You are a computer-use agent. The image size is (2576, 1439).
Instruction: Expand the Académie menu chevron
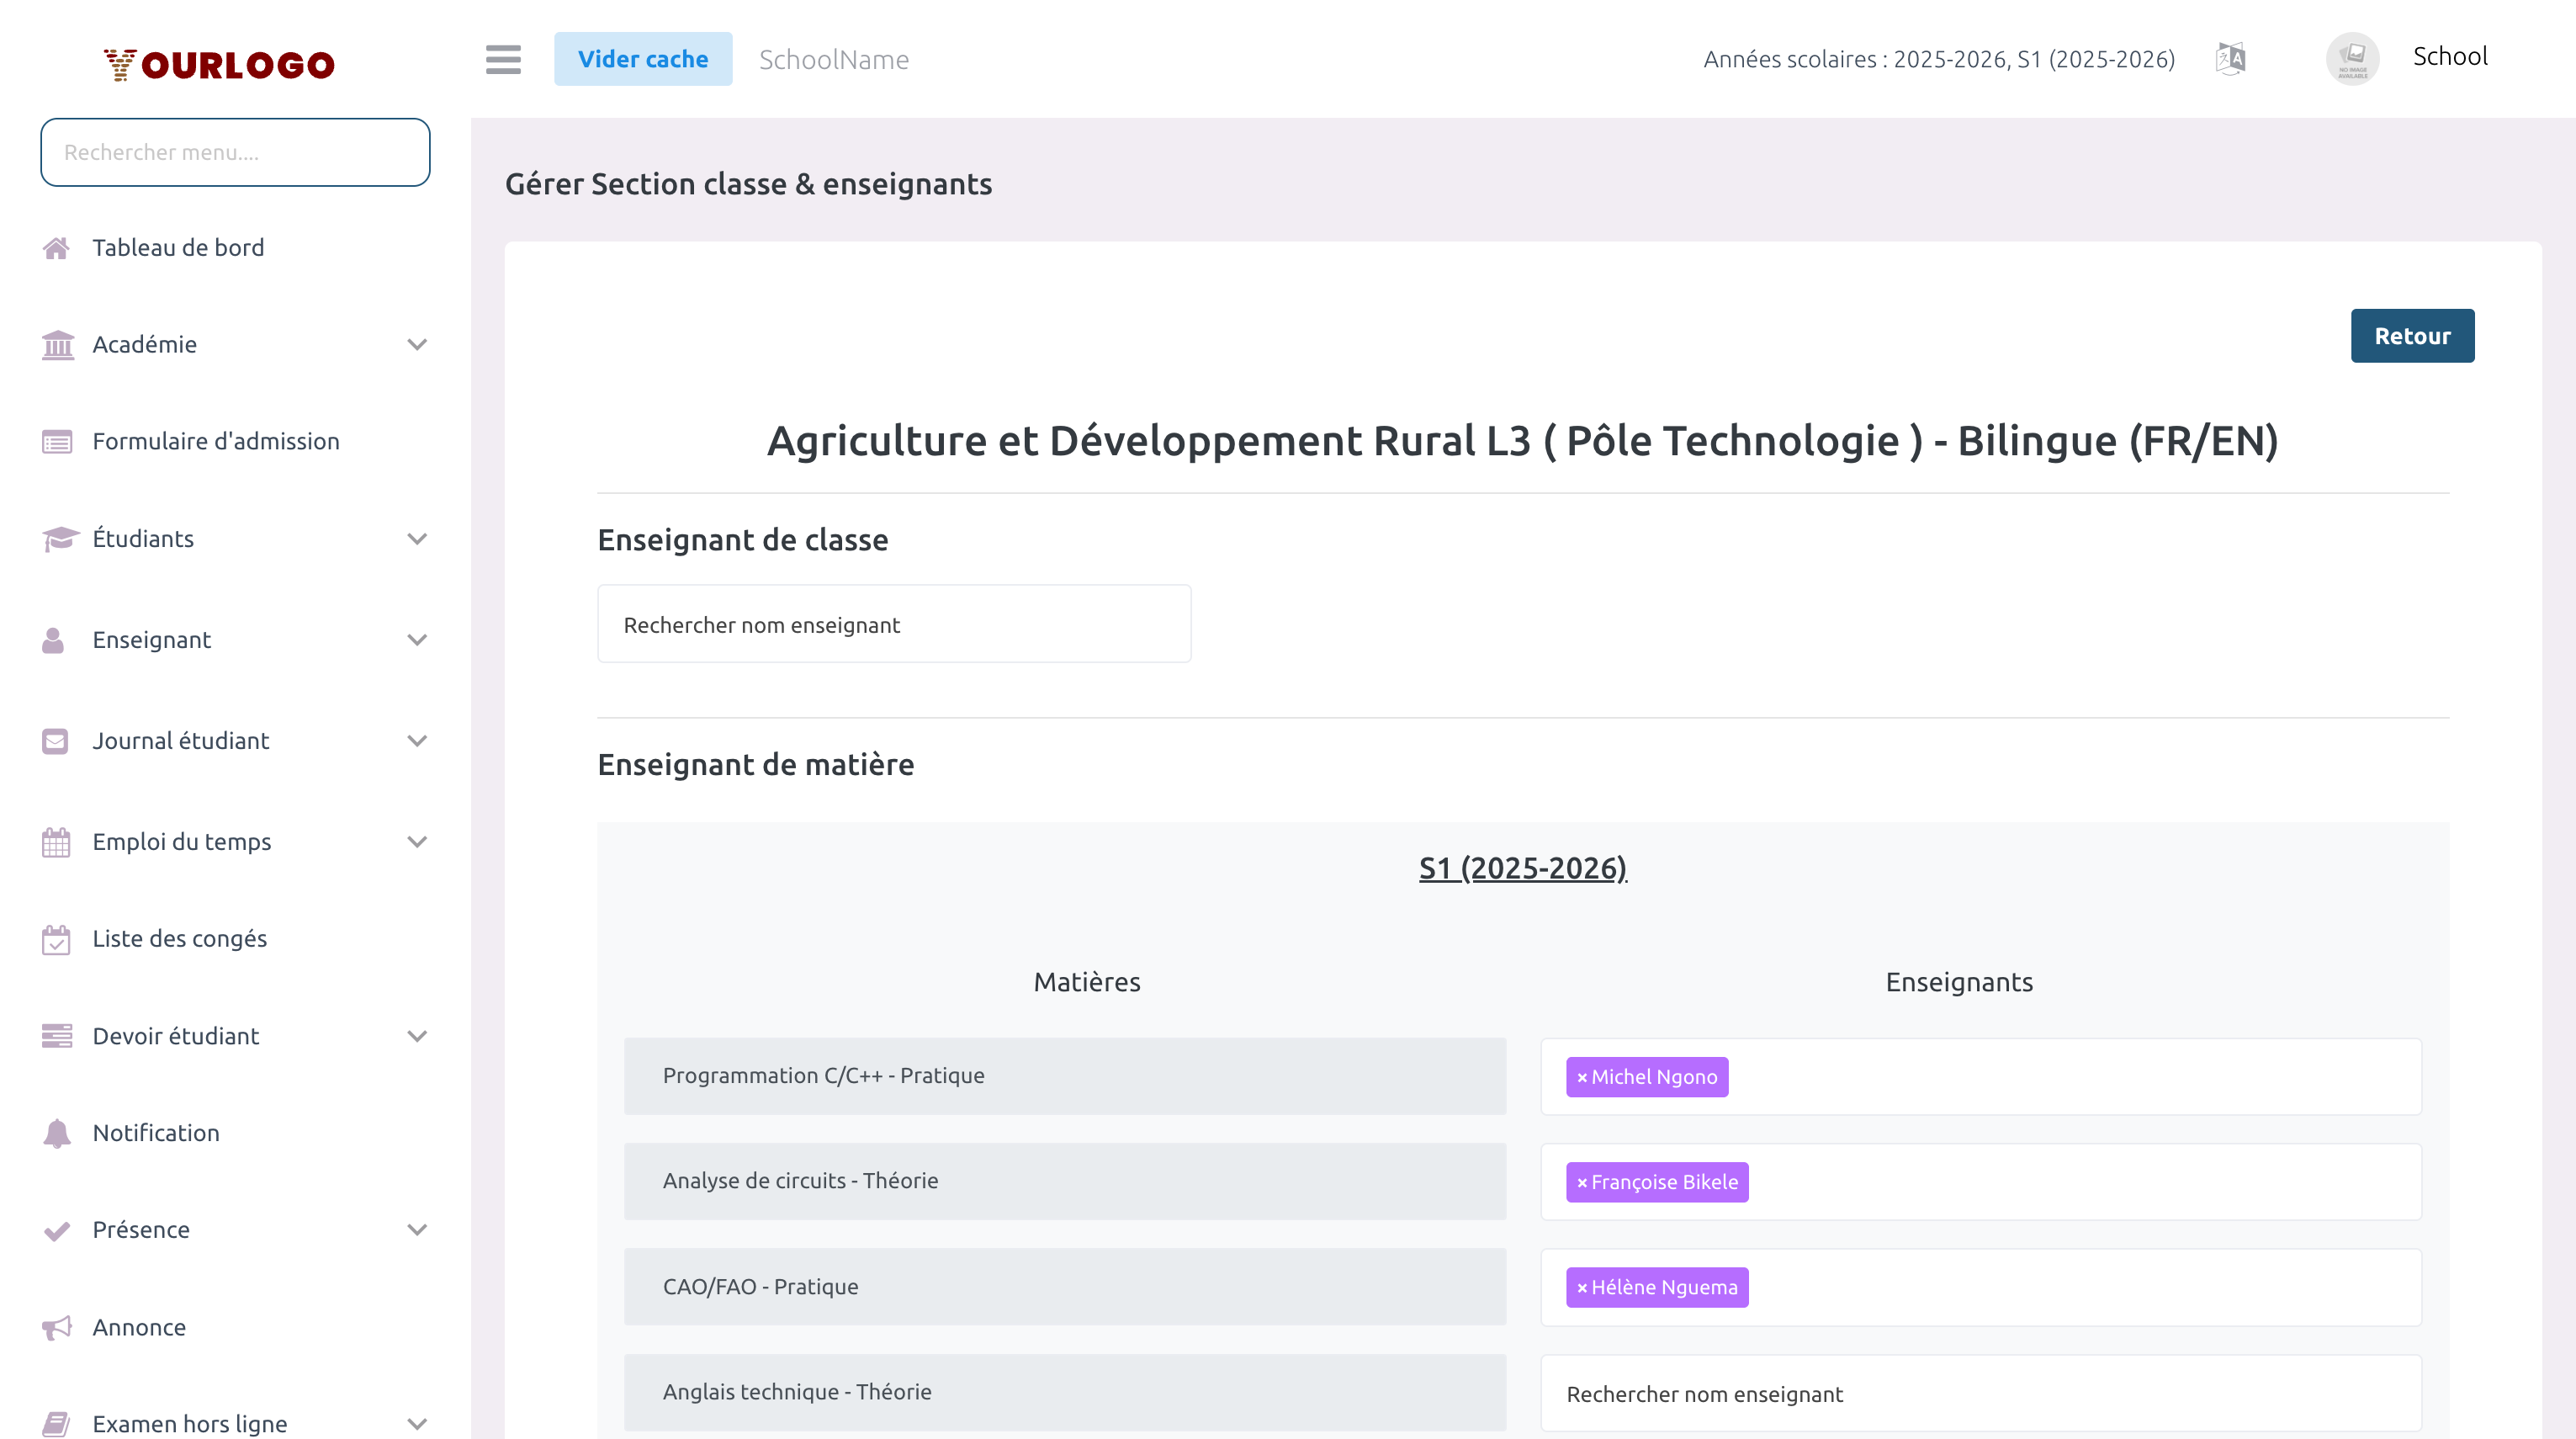pyautogui.click(x=417, y=345)
